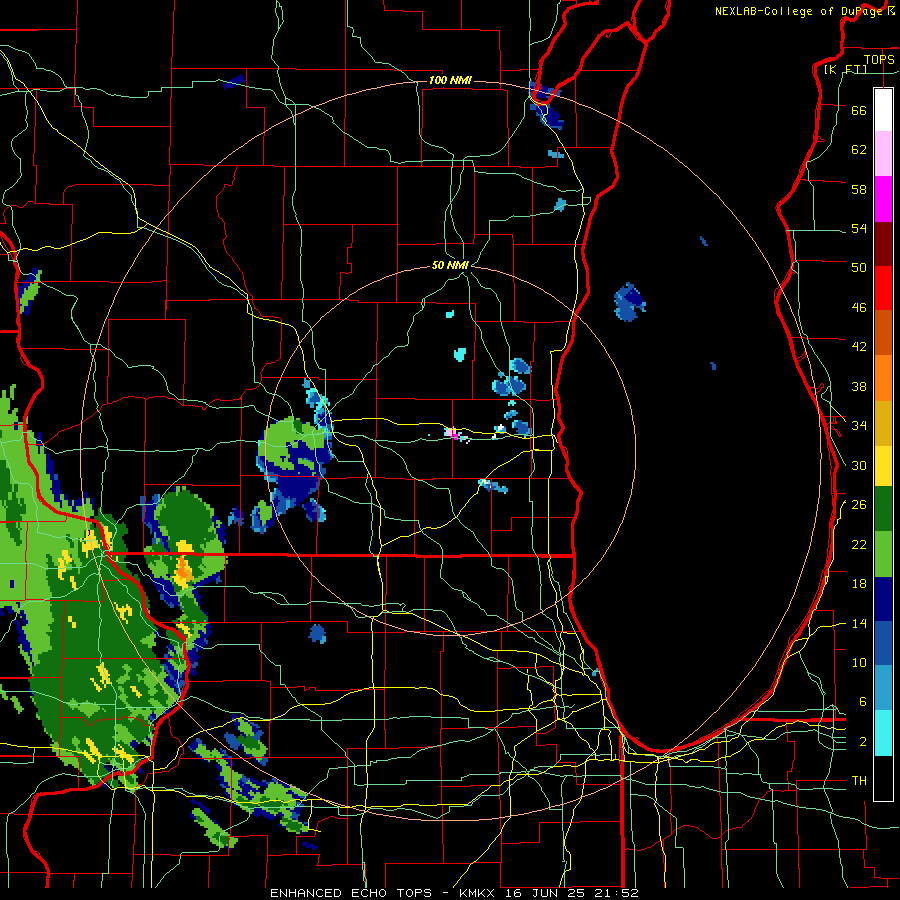Click the legend value "42"

pos(859,347)
